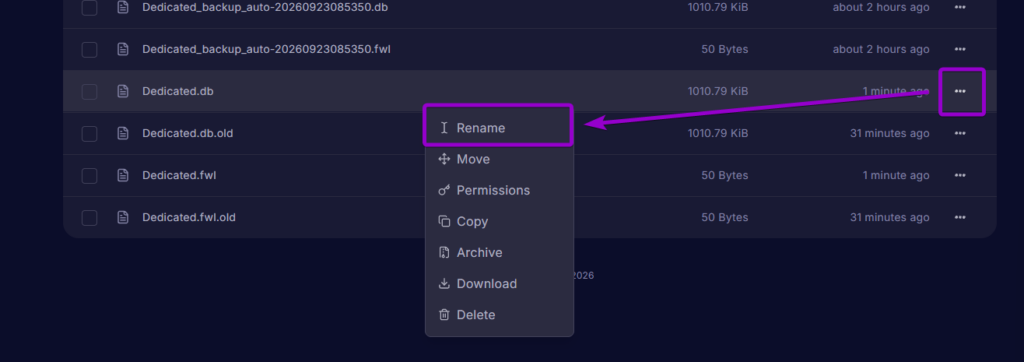This screenshot has height=362, width=1024.
Task: Click the Delete trash icon
Action: [x=444, y=315]
